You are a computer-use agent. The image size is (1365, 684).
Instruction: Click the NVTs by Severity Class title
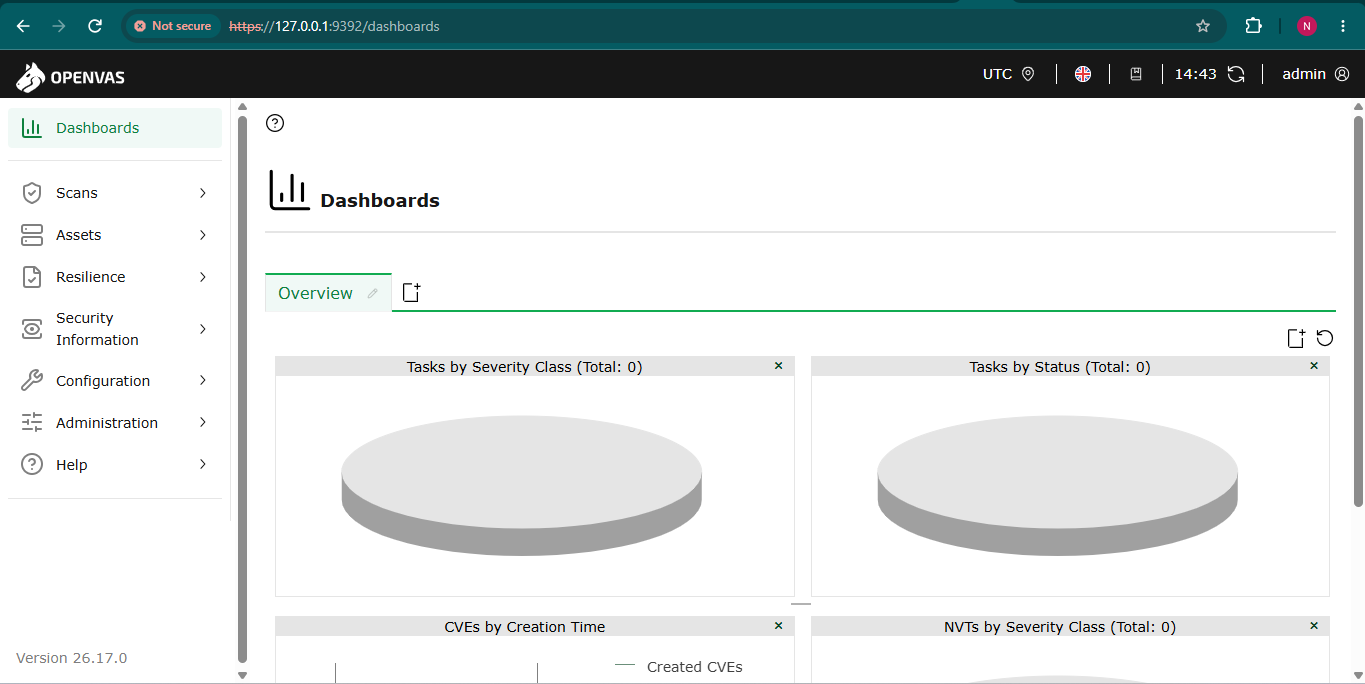pyautogui.click(x=1060, y=627)
